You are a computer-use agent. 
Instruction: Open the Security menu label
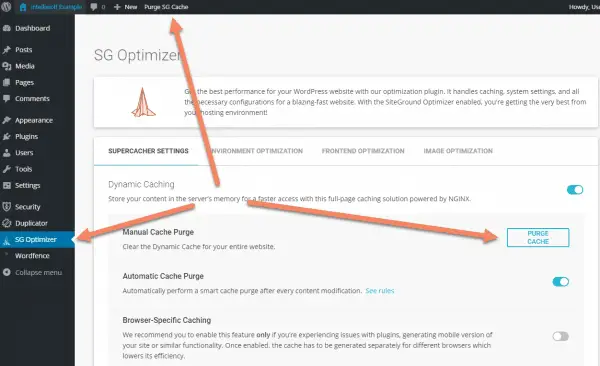coord(28,207)
